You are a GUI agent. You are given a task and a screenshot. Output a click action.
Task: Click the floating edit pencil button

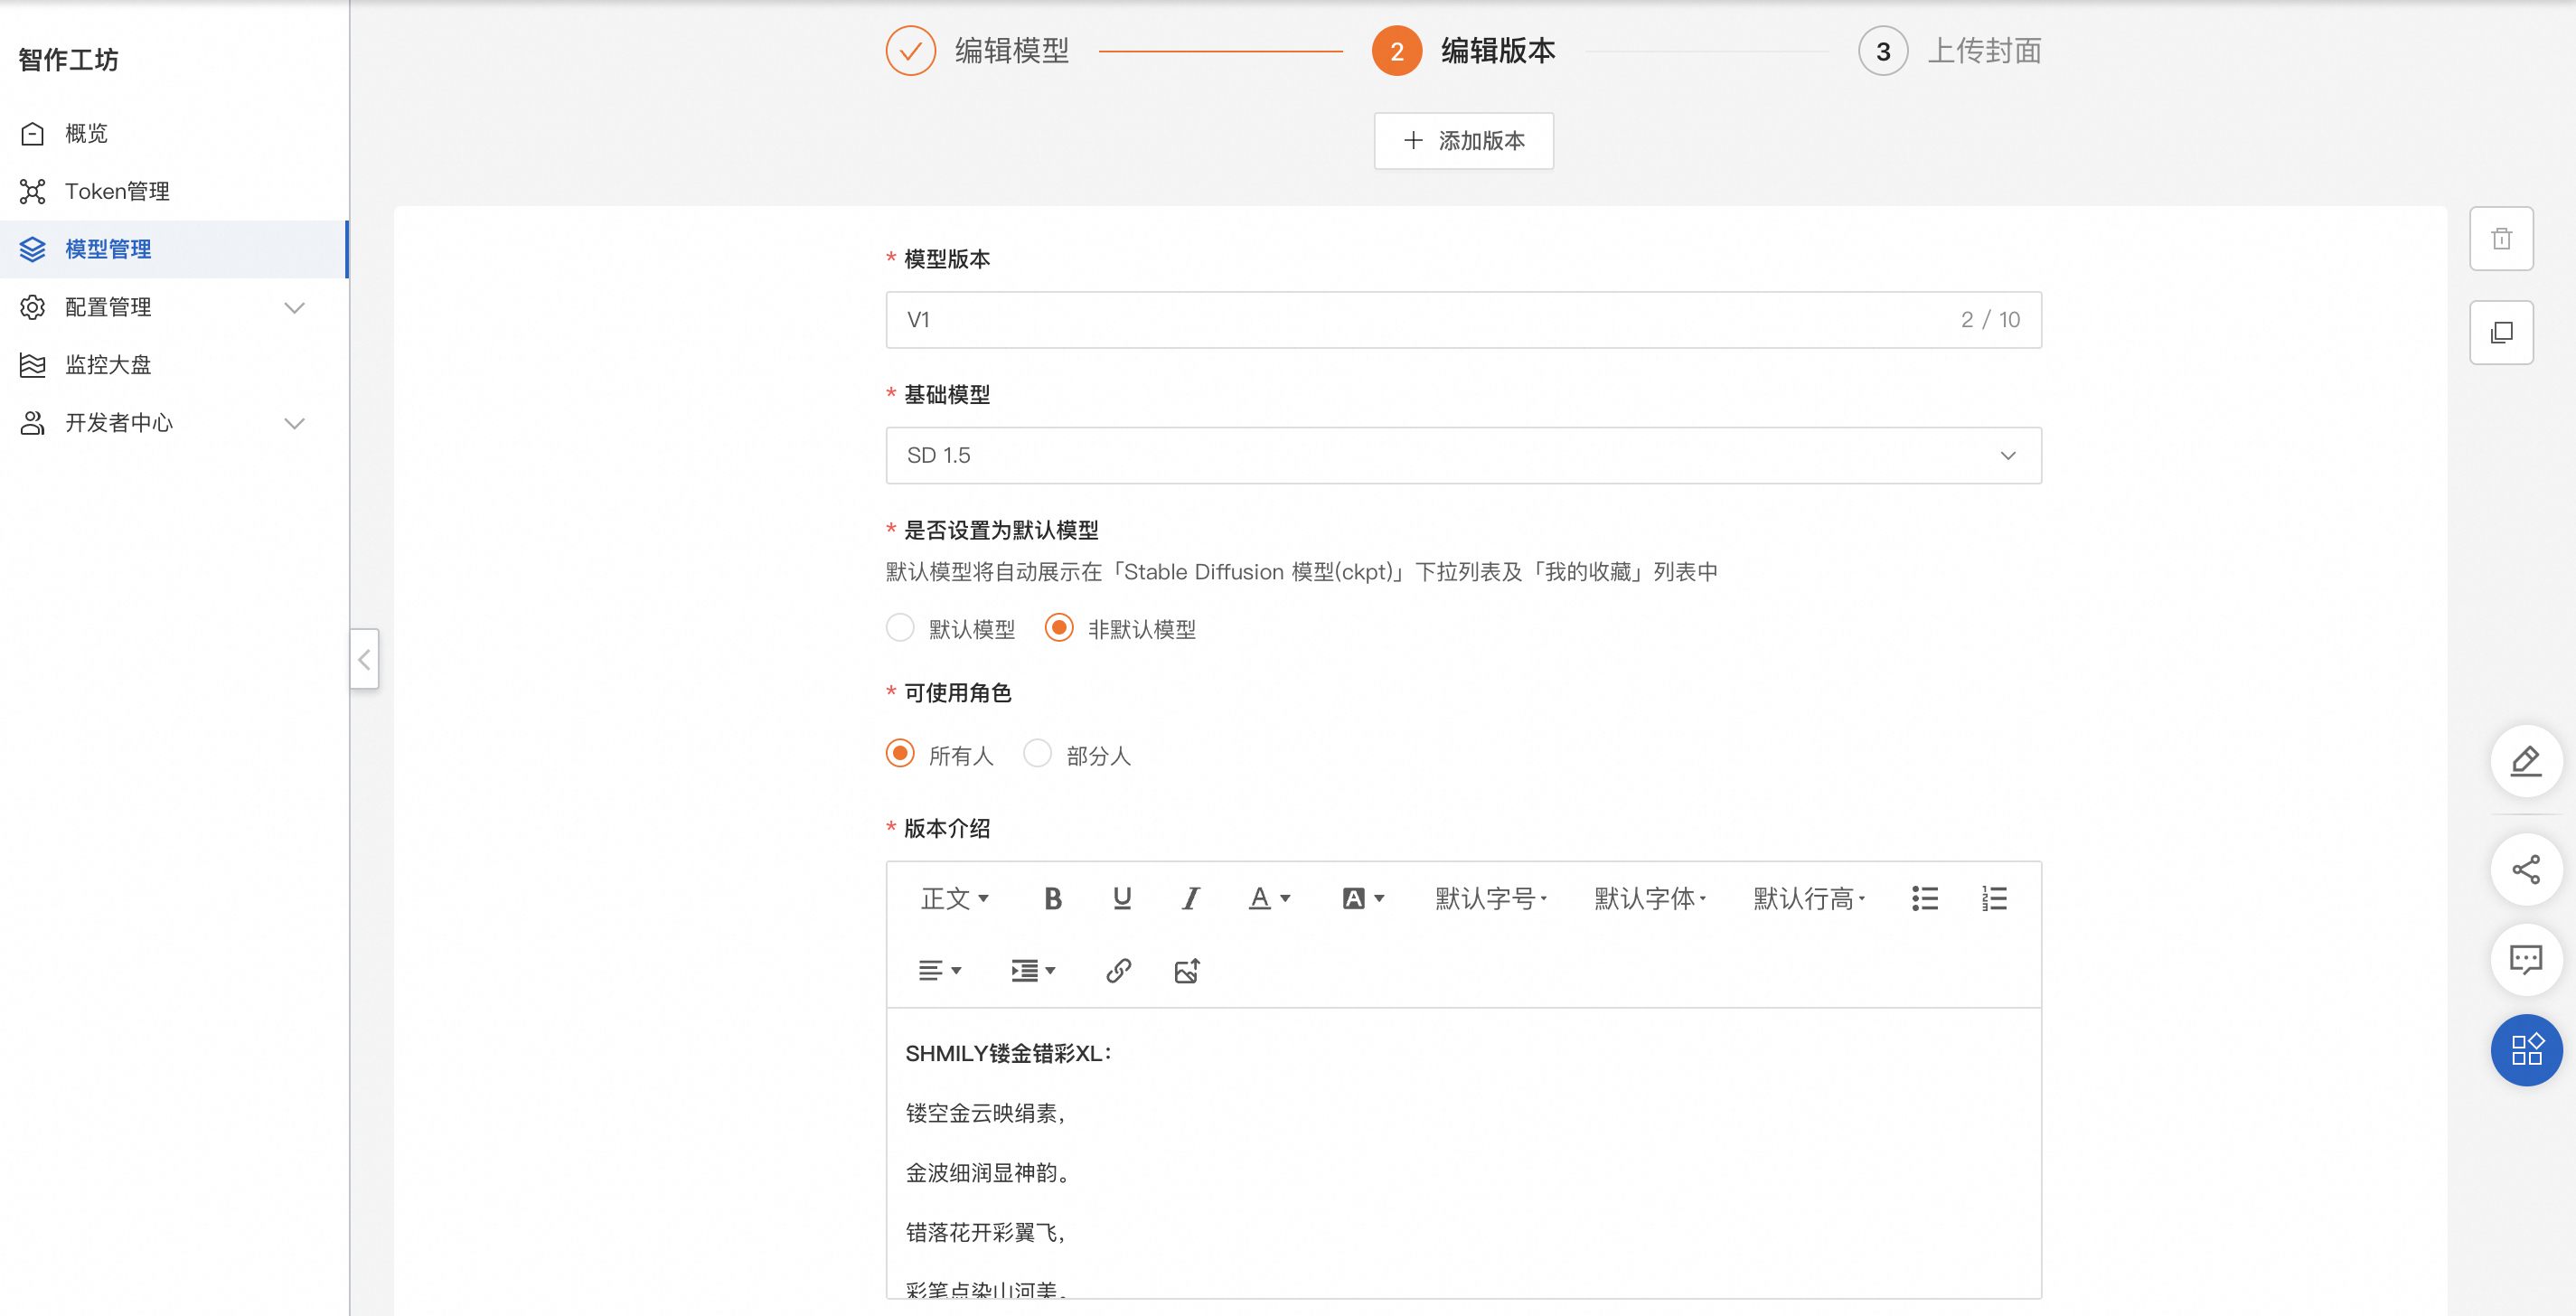(2526, 760)
